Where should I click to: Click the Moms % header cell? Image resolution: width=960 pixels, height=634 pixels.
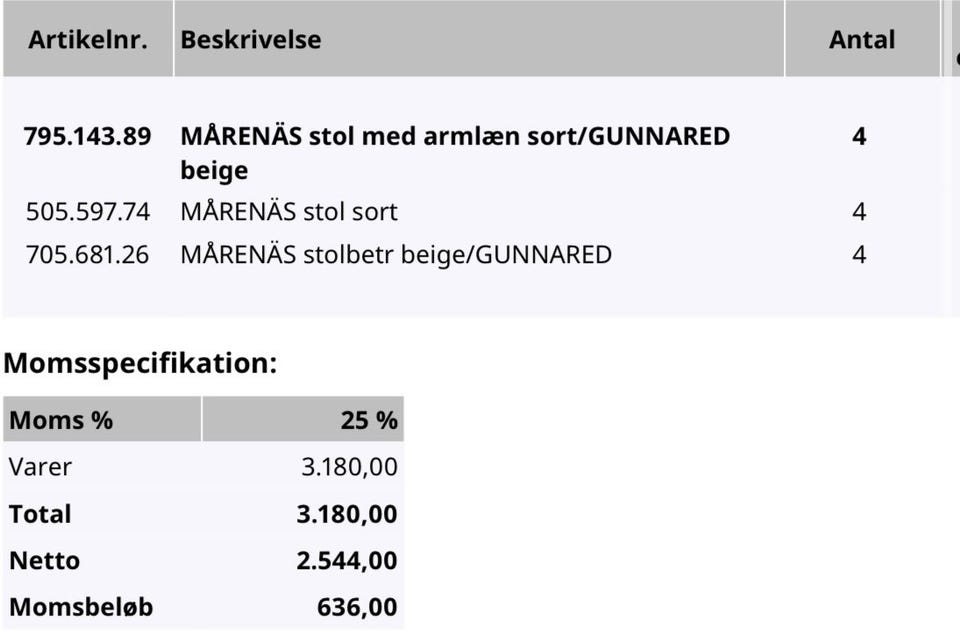[102, 420]
